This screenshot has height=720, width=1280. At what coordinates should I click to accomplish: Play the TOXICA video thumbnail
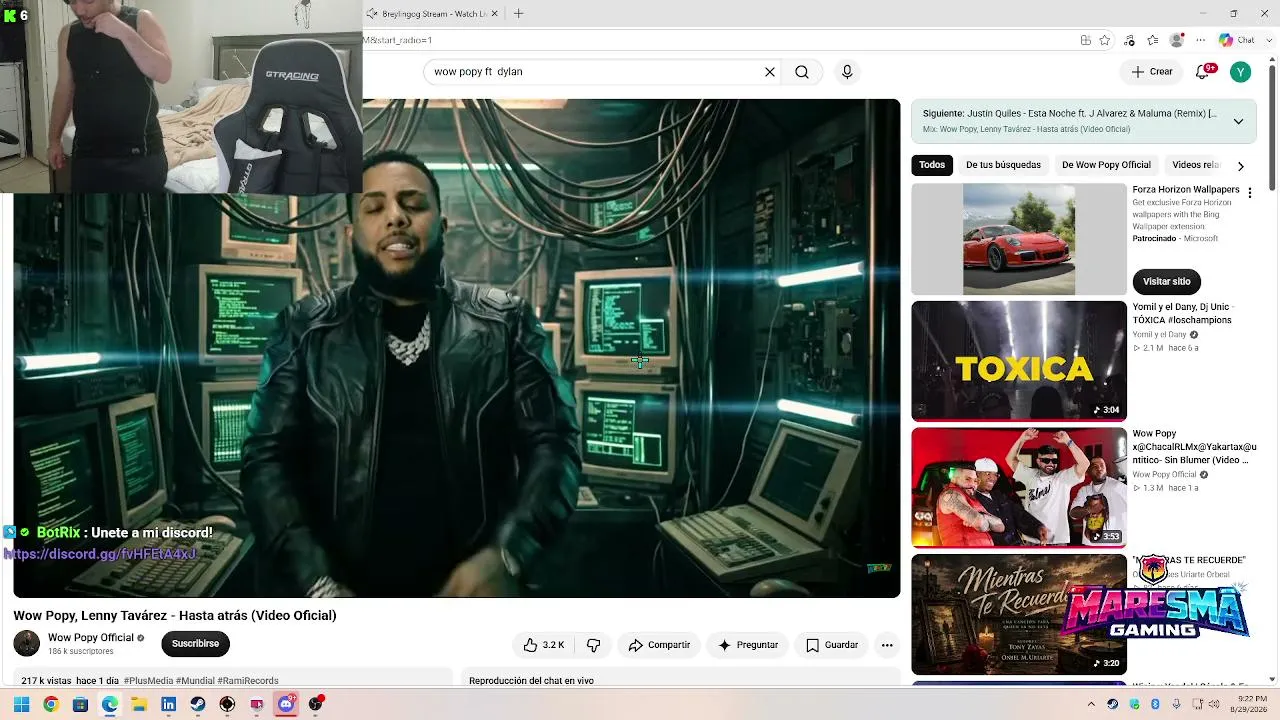click(1019, 361)
